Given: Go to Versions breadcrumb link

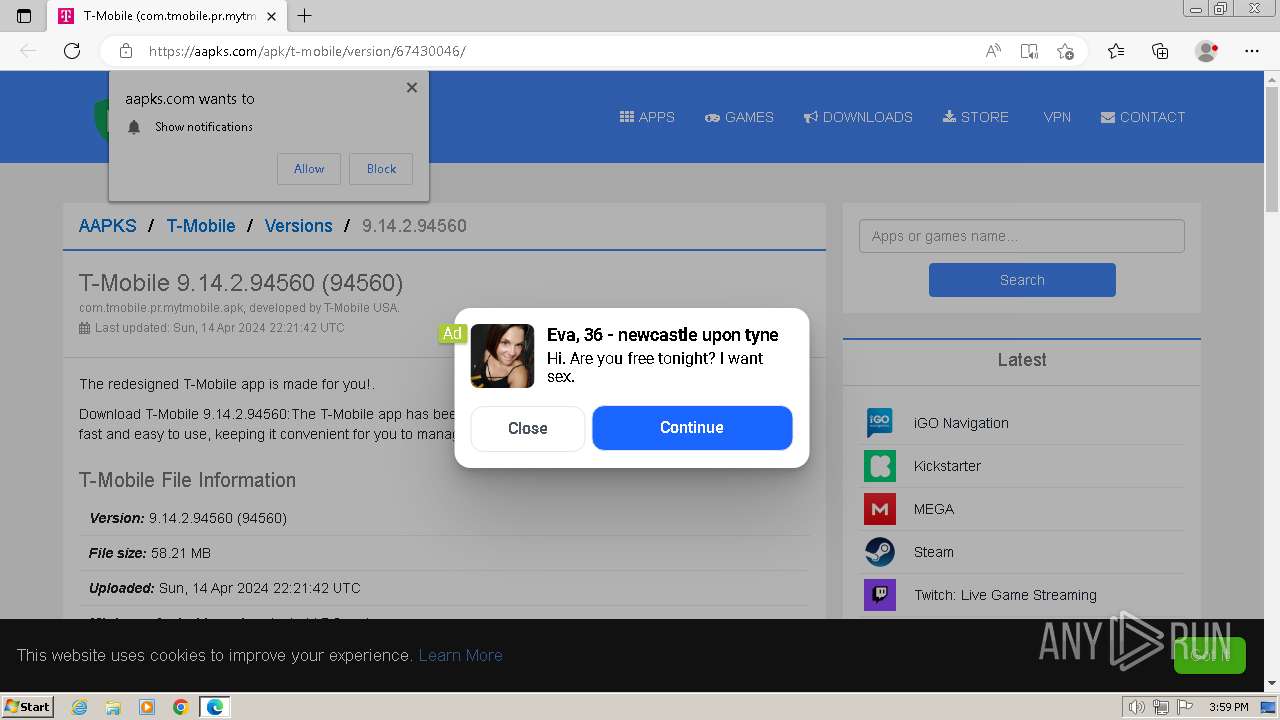Looking at the screenshot, I should 298,226.
